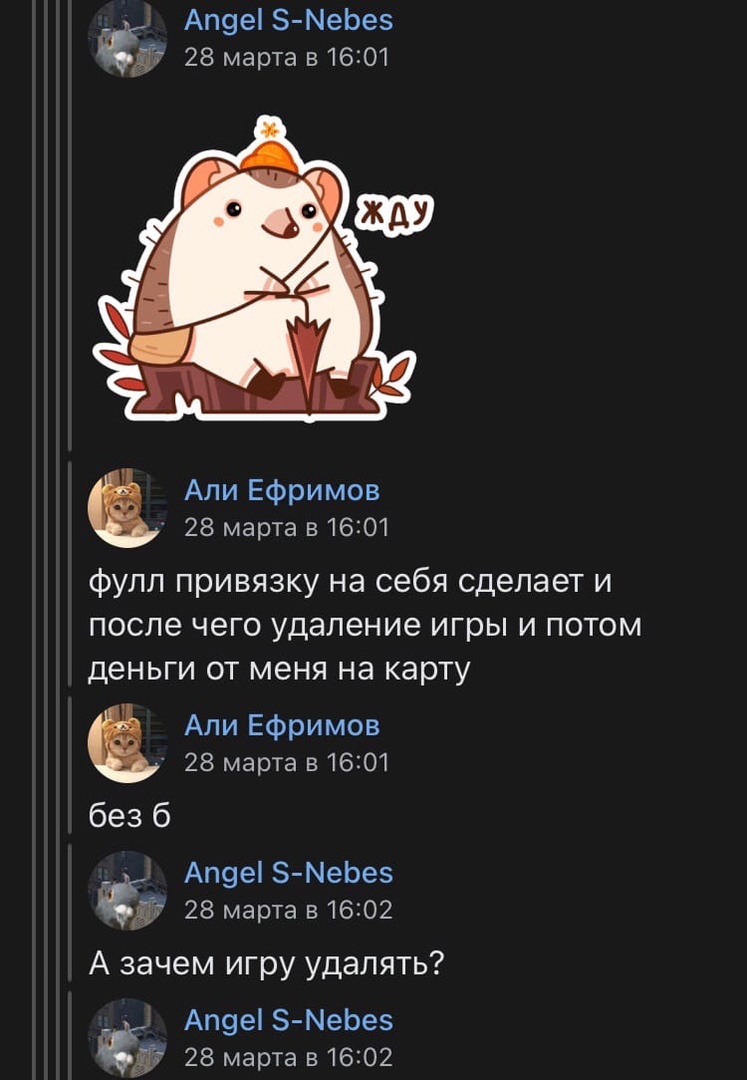Select the без б message
747x1080 pixels.
pyautogui.click(x=129, y=816)
